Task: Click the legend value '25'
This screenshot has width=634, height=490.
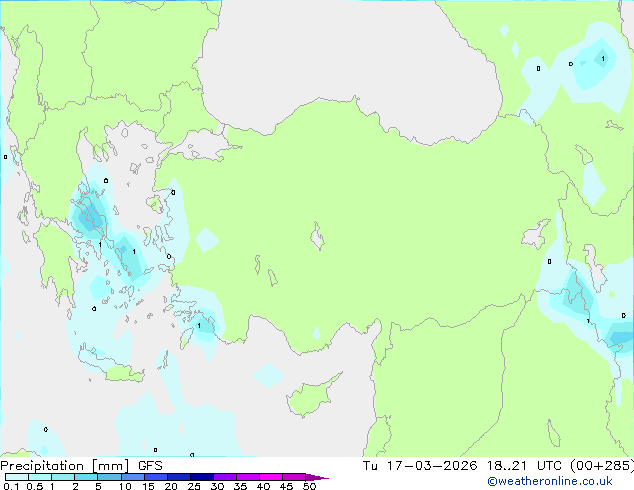Action: 194,486
